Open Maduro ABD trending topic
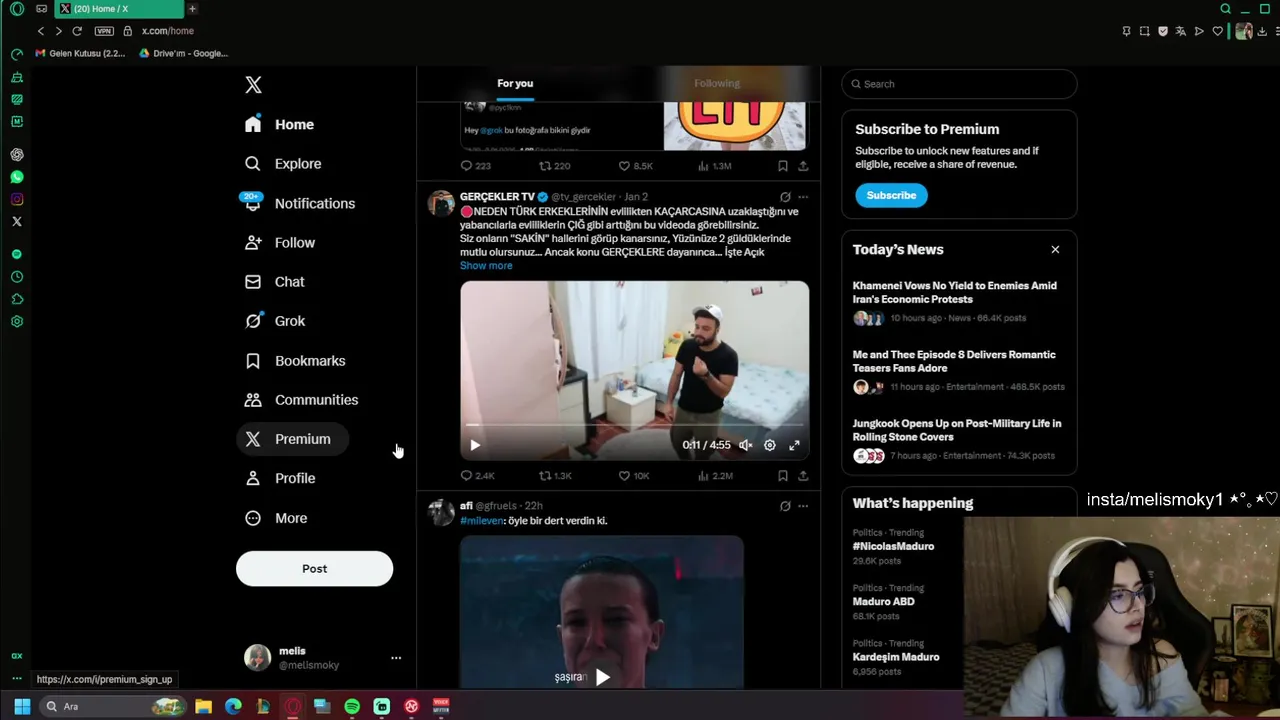The image size is (1280, 720). click(x=883, y=602)
